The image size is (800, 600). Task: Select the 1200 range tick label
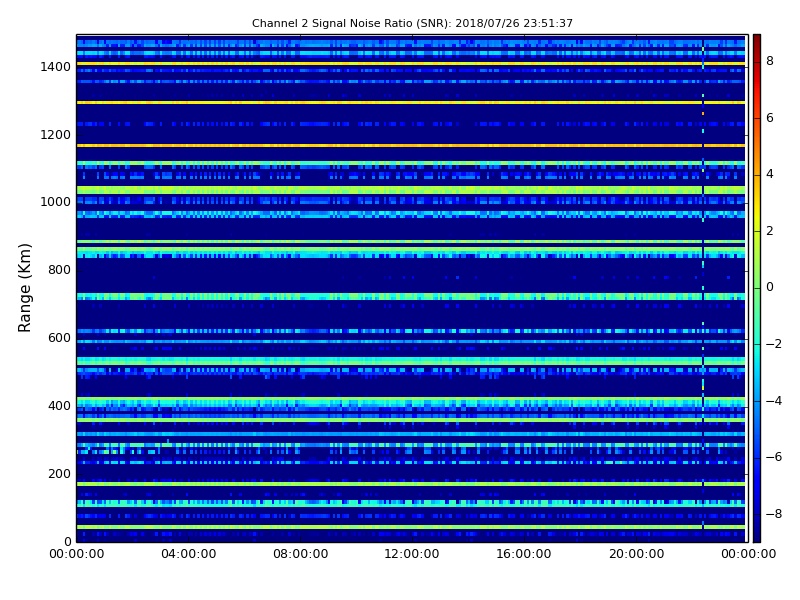tap(55, 135)
